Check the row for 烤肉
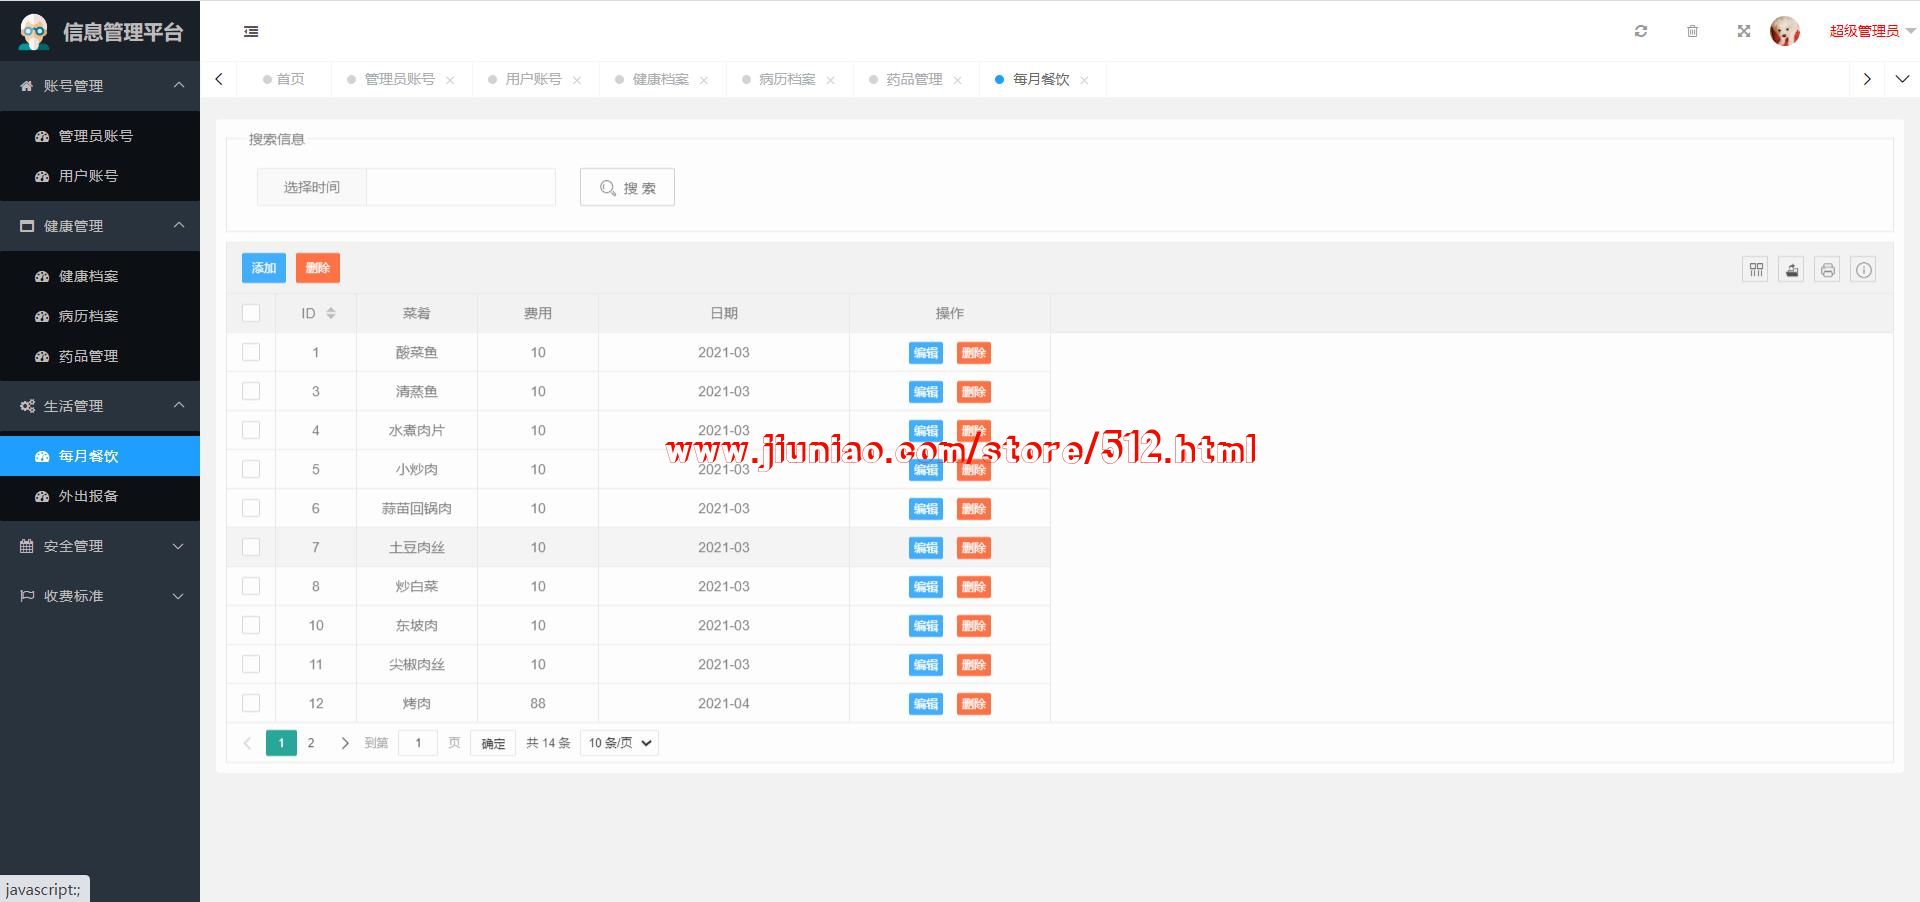1920x902 pixels. [x=251, y=703]
